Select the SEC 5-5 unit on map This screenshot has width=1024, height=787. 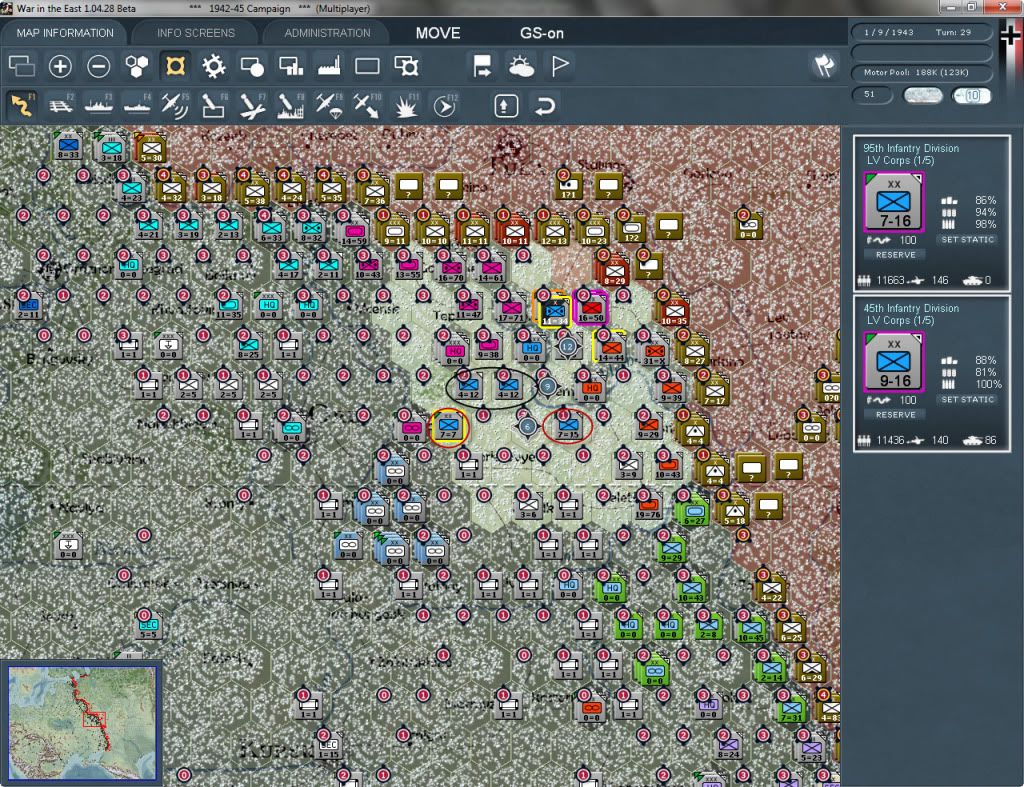tap(148, 626)
